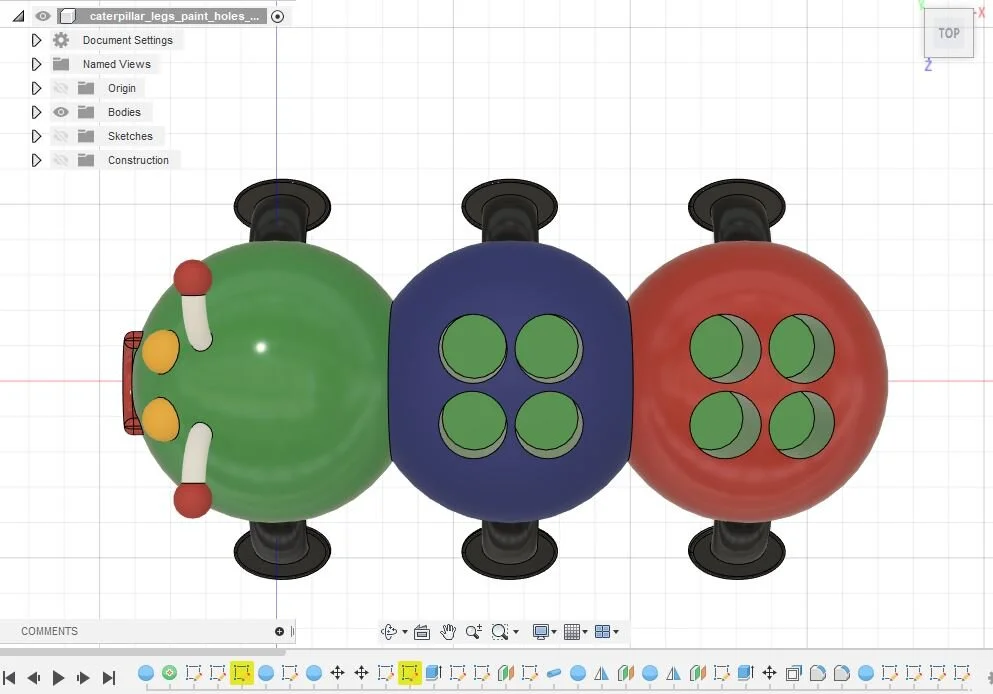Show the Origin folder via eye icon
The height and width of the screenshot is (694, 993).
[60, 88]
